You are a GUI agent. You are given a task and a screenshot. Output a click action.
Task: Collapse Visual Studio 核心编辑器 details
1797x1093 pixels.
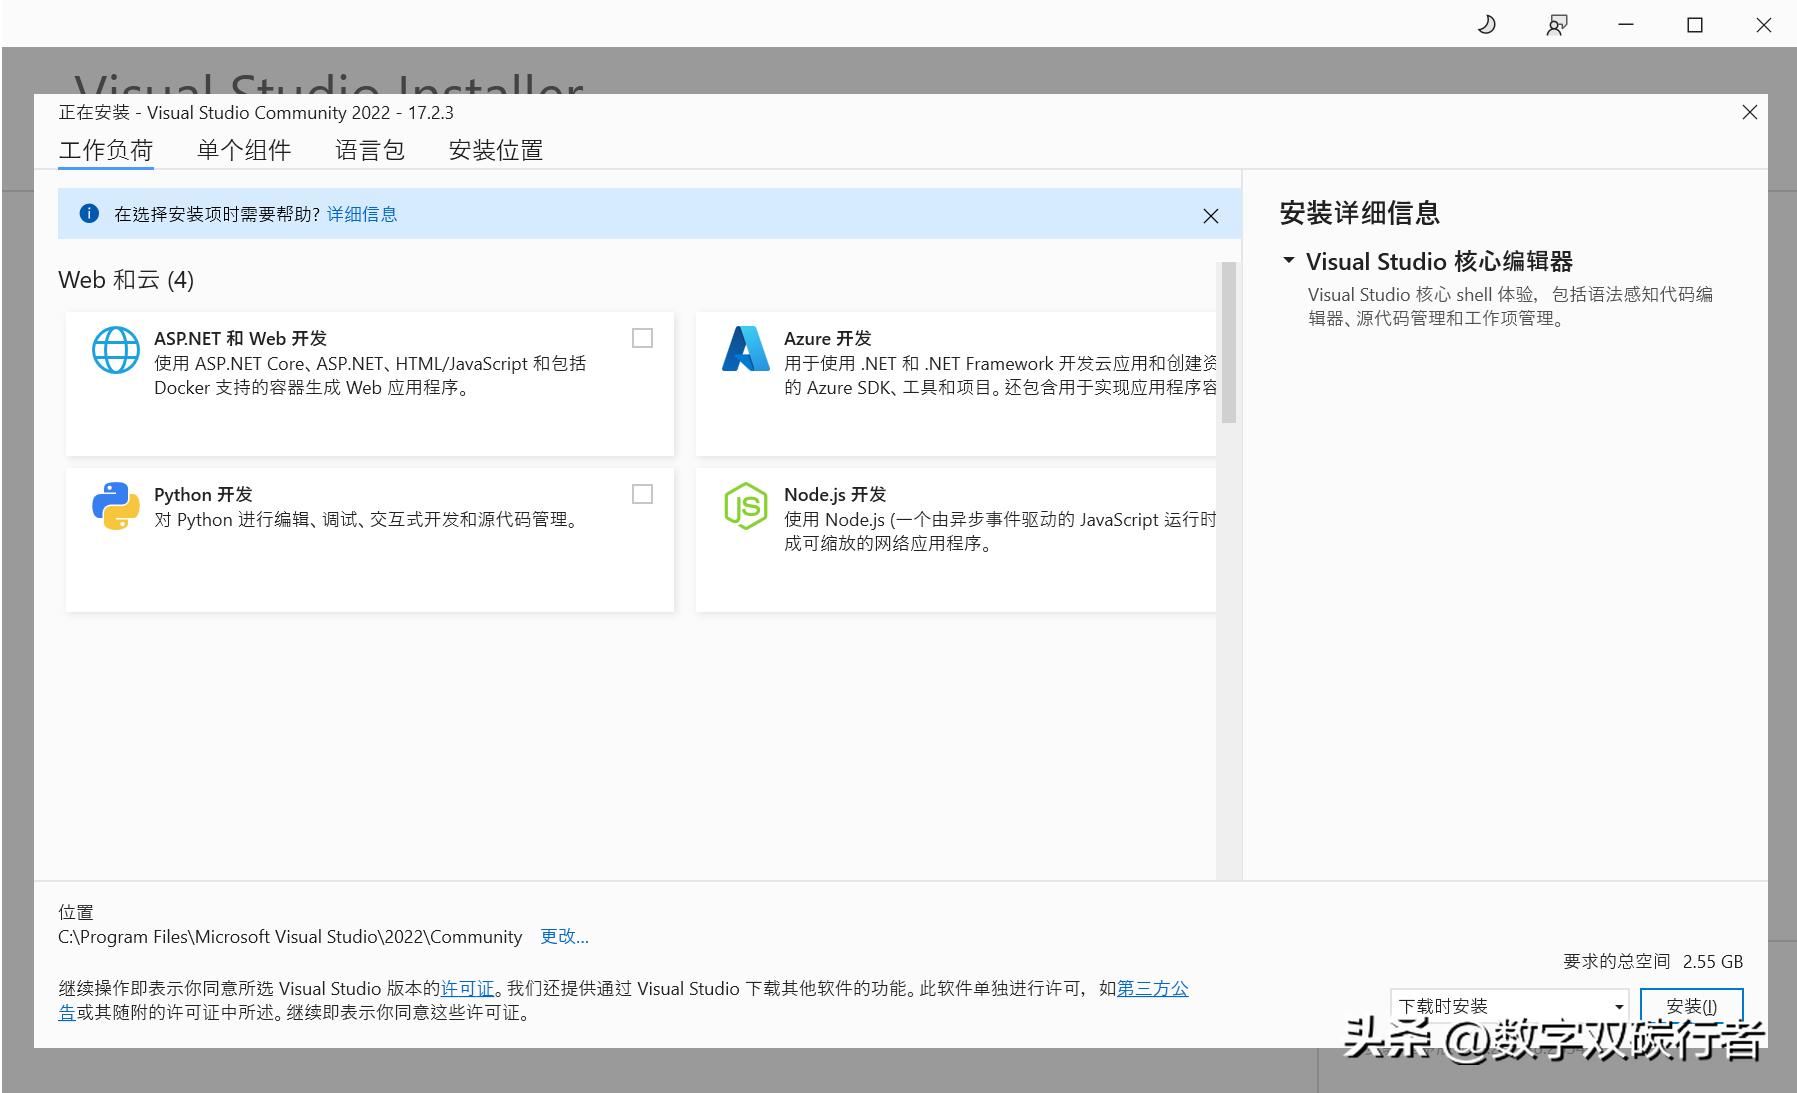(1288, 261)
